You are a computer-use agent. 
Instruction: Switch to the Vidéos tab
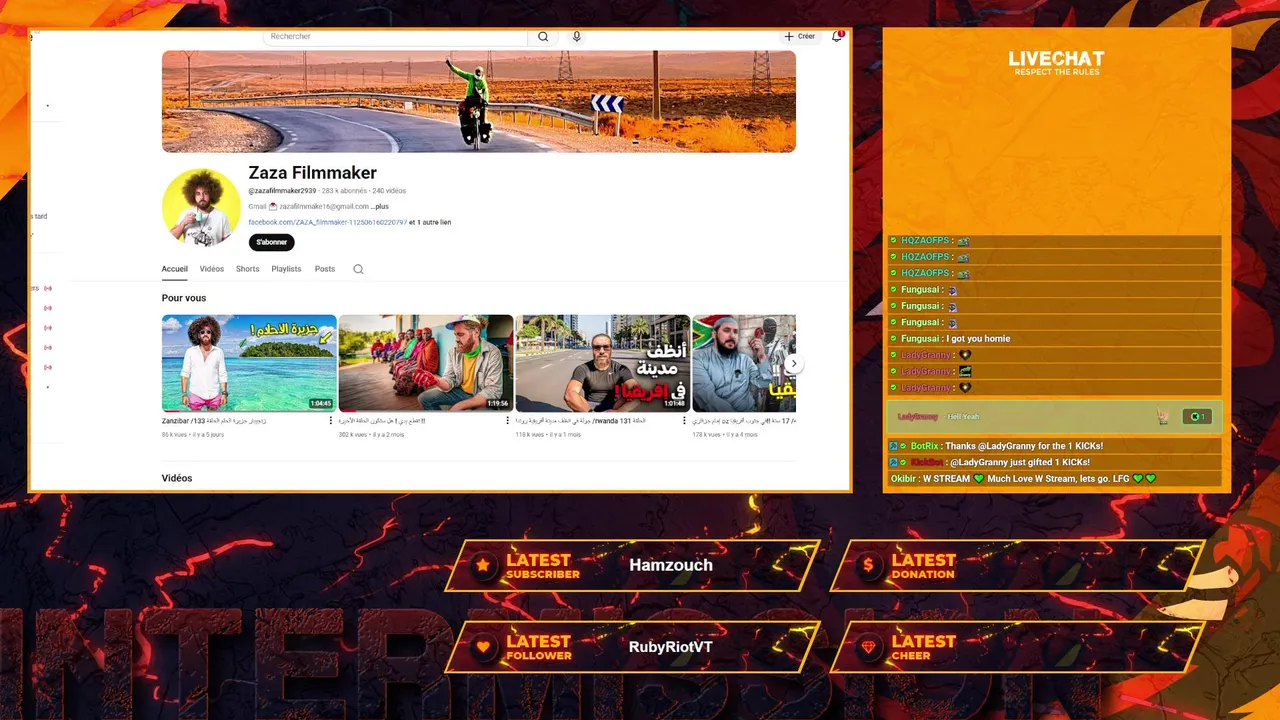(211, 269)
